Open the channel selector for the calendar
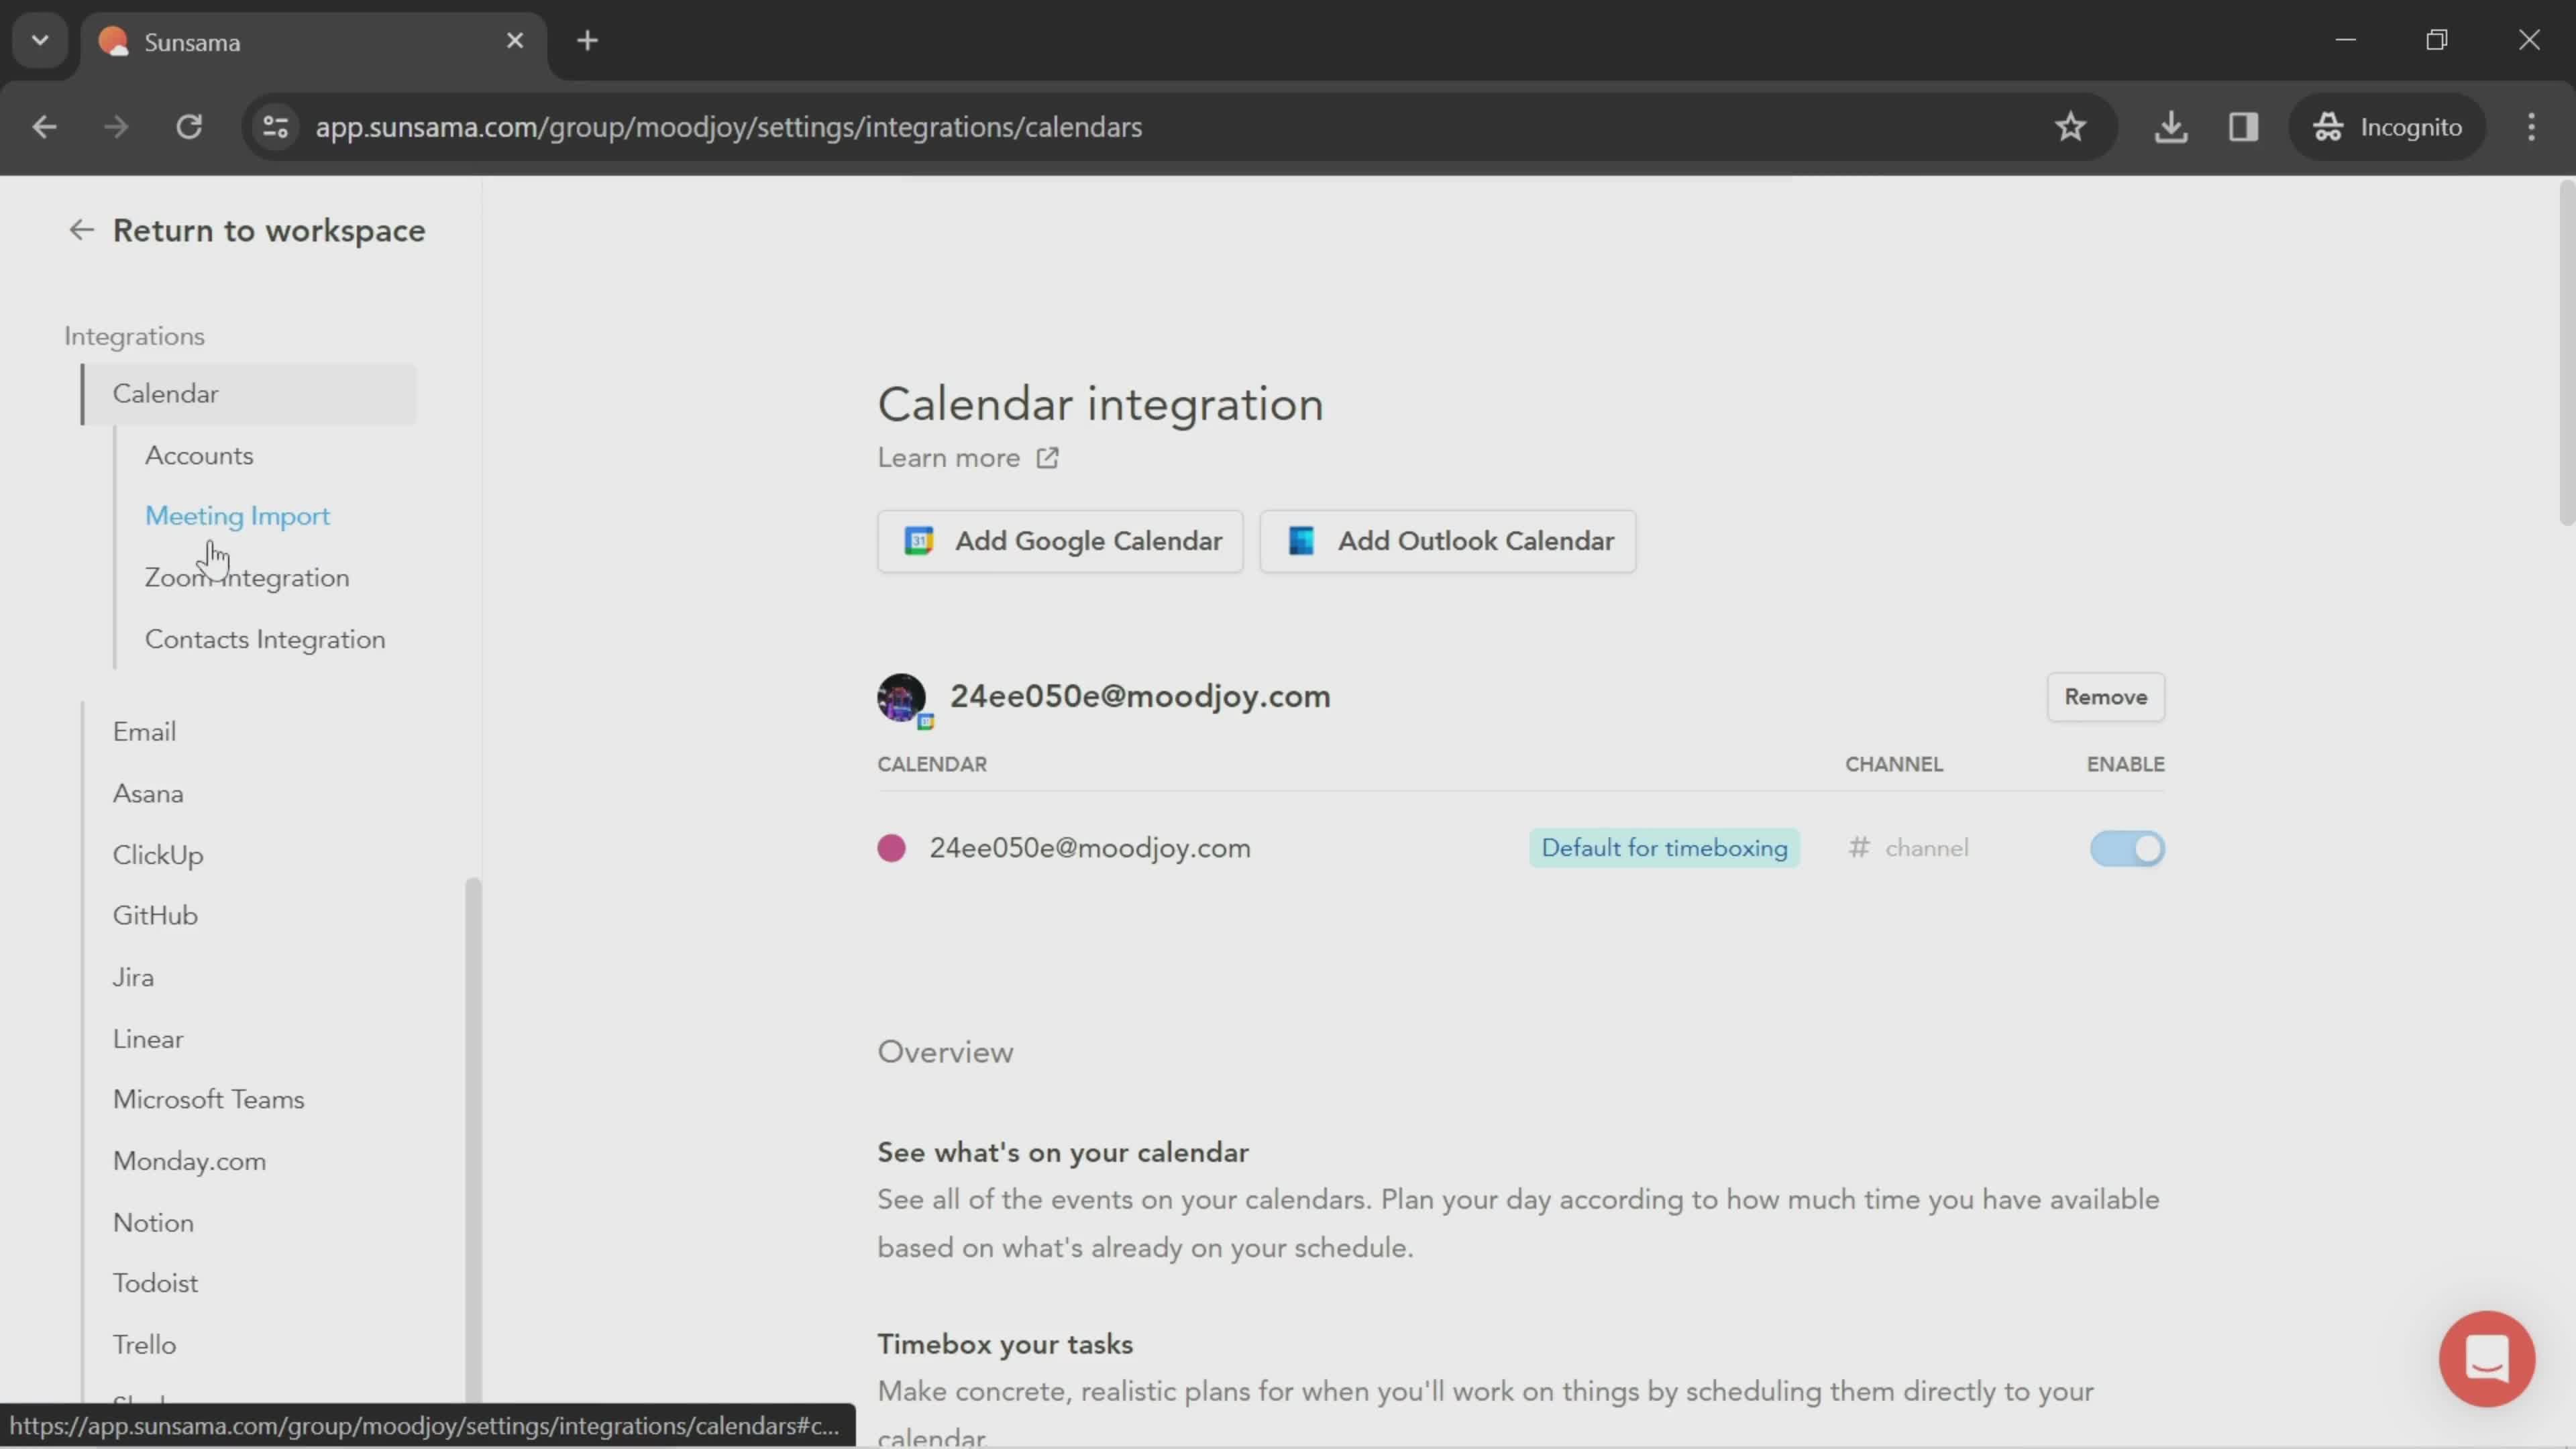 (1908, 848)
